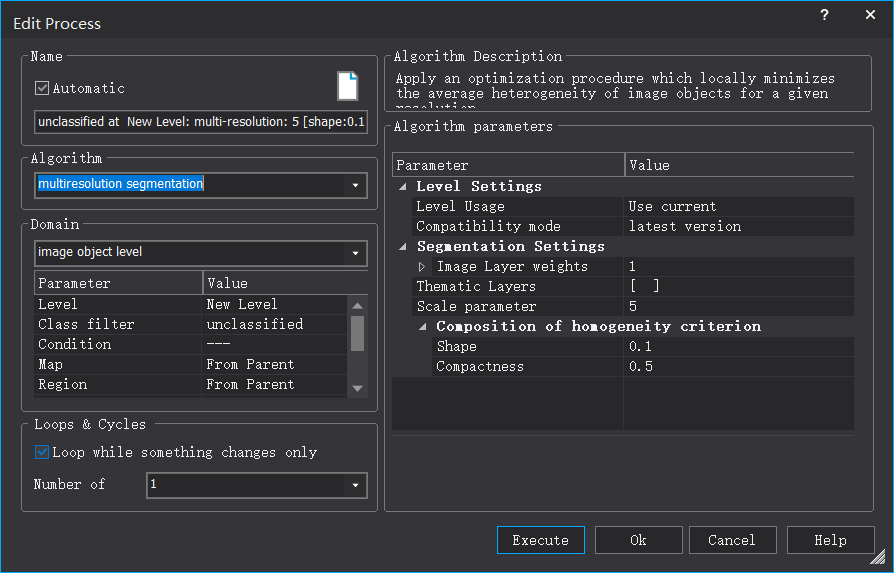Collapse the Segmentation Settings group
894x573 pixels.
coord(403,247)
